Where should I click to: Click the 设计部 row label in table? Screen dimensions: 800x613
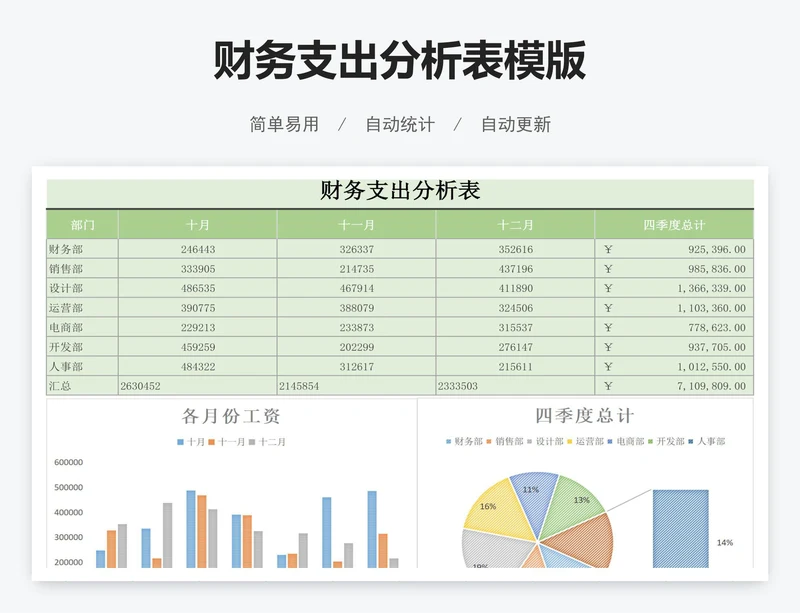[66, 288]
